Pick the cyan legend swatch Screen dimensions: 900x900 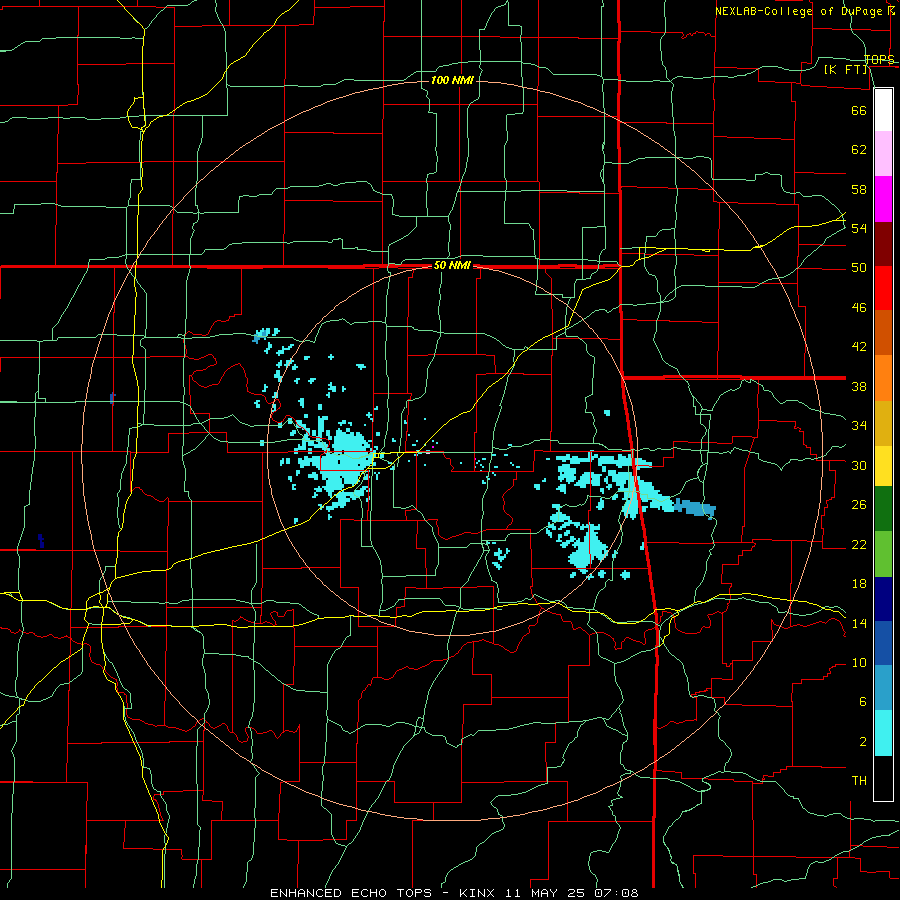883,733
